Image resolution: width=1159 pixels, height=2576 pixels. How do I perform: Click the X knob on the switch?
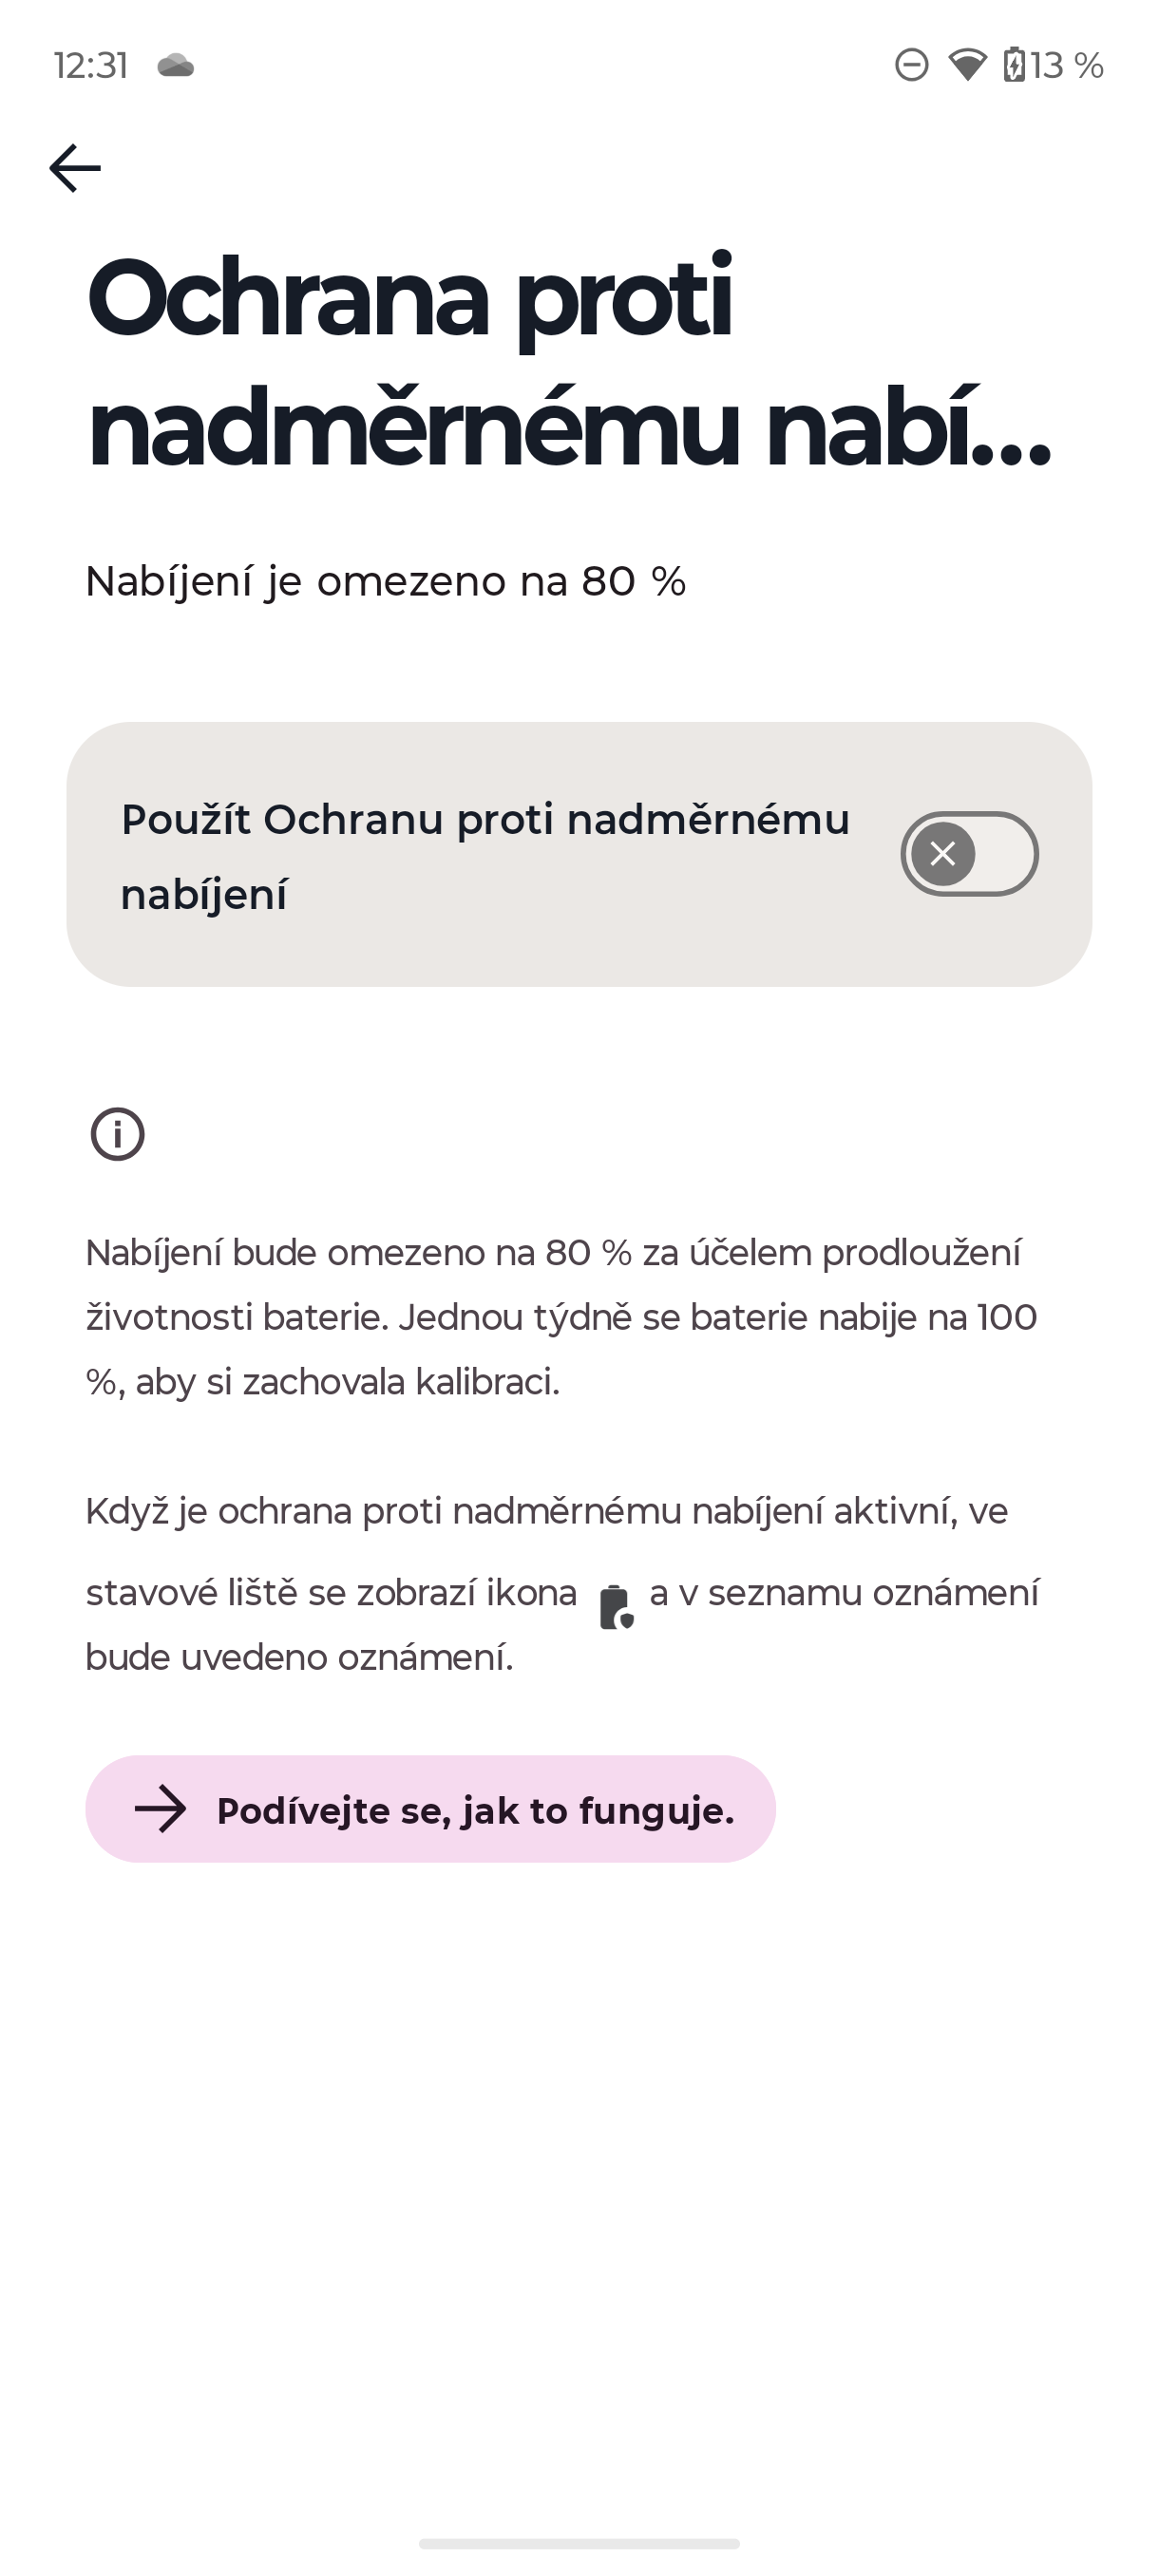942,854
